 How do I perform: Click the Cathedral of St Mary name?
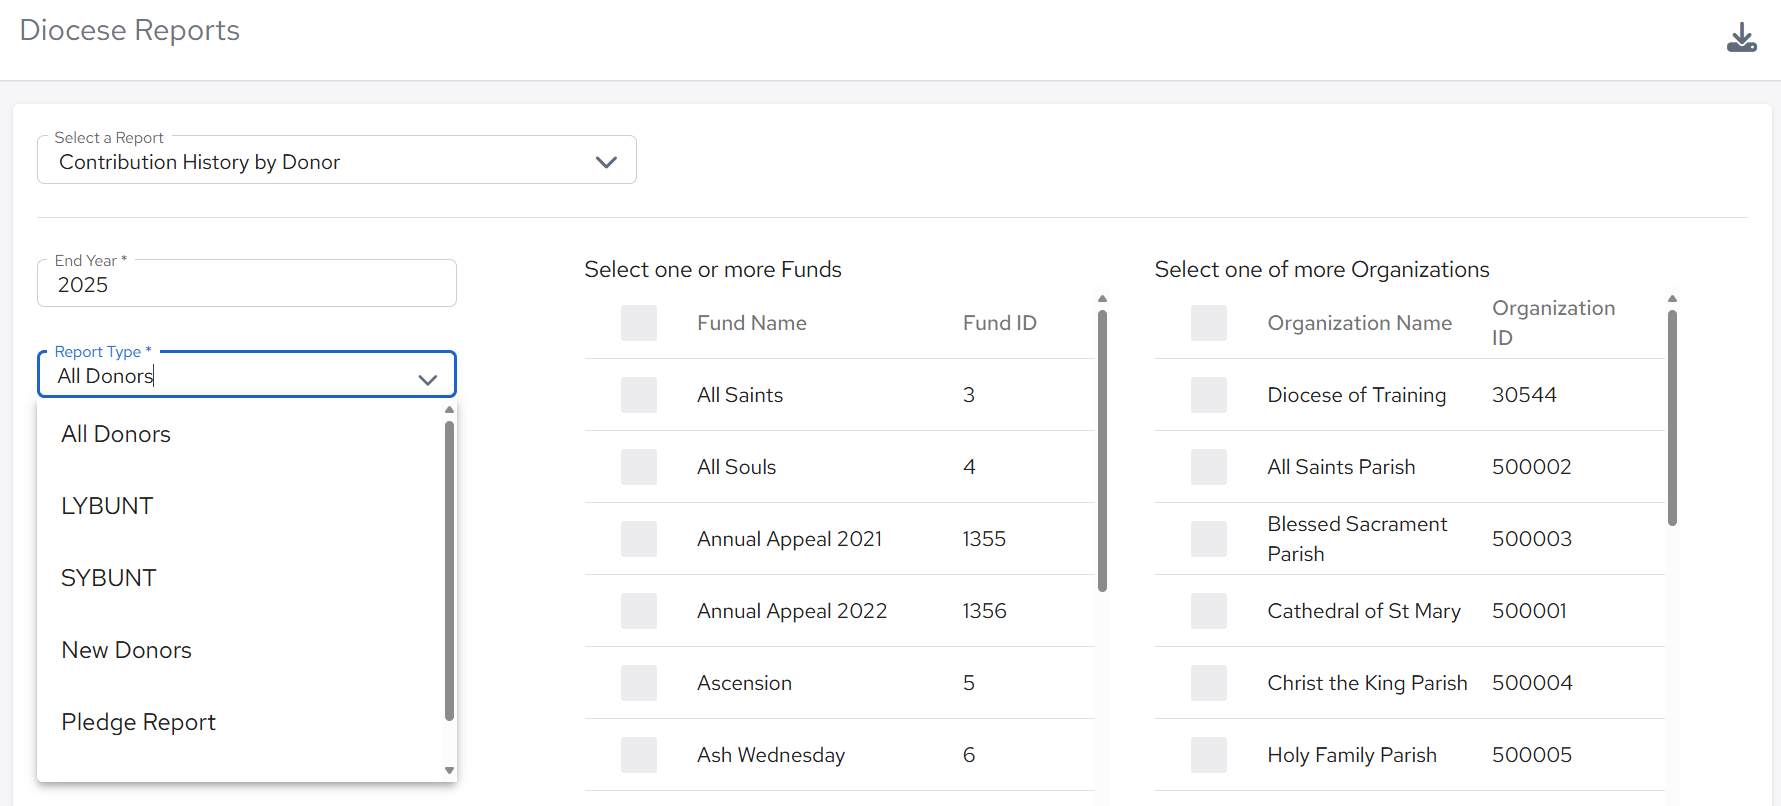click(x=1364, y=611)
